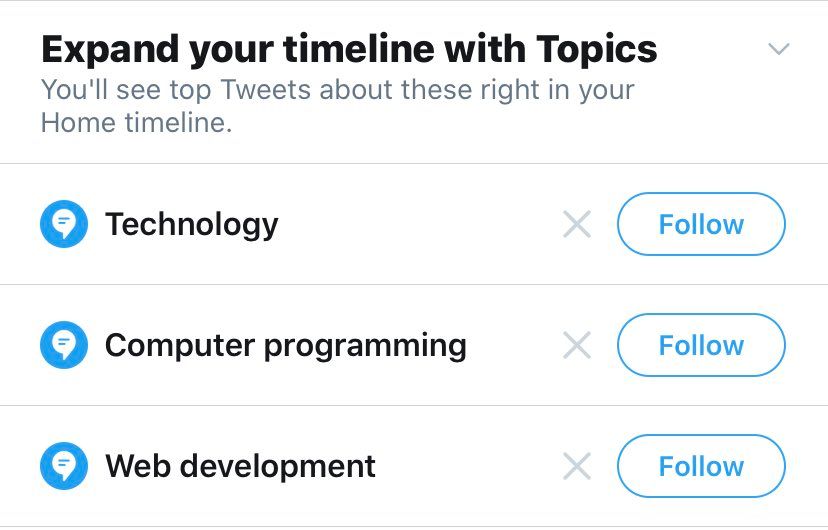The width and height of the screenshot is (828, 530).
Task: Select the word 'development' in the third topic
Action: point(278,467)
